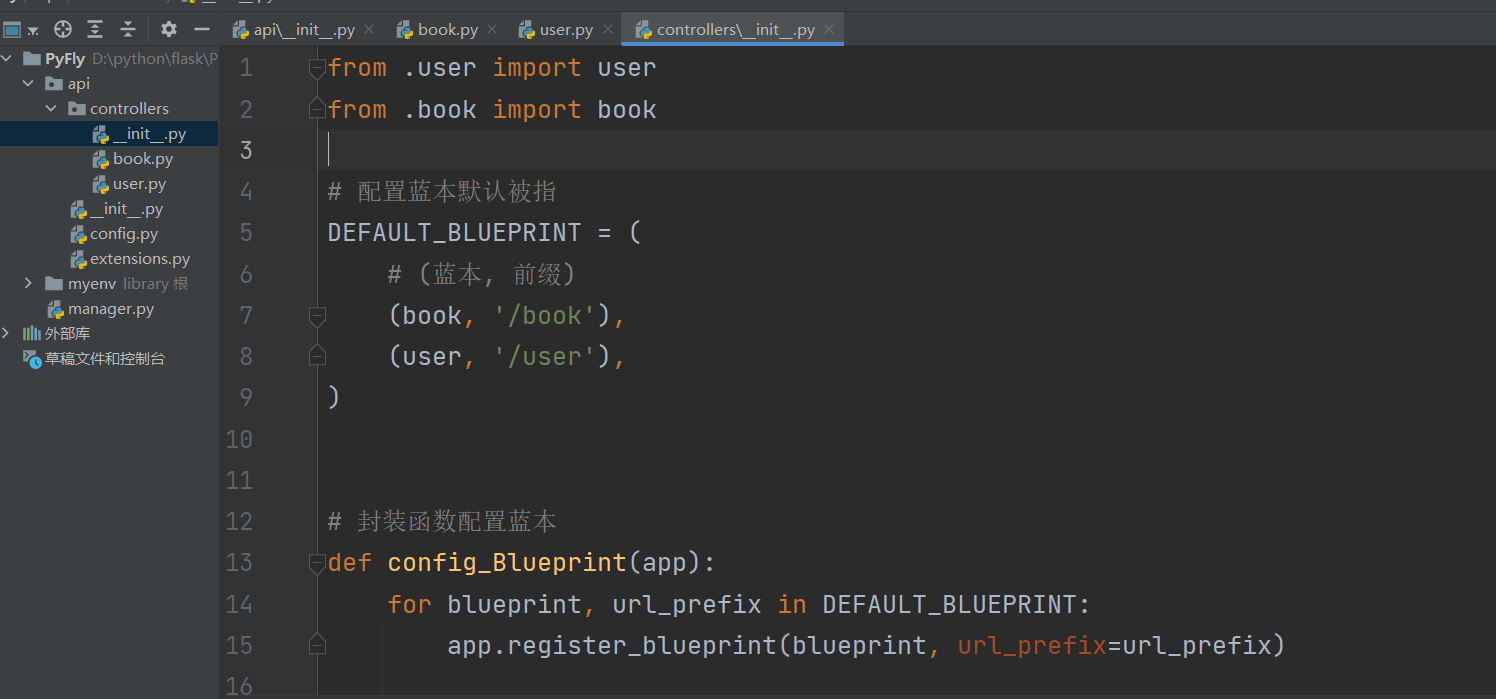Open project panel settings gear
This screenshot has height=699, width=1496.
pyautogui.click(x=168, y=29)
